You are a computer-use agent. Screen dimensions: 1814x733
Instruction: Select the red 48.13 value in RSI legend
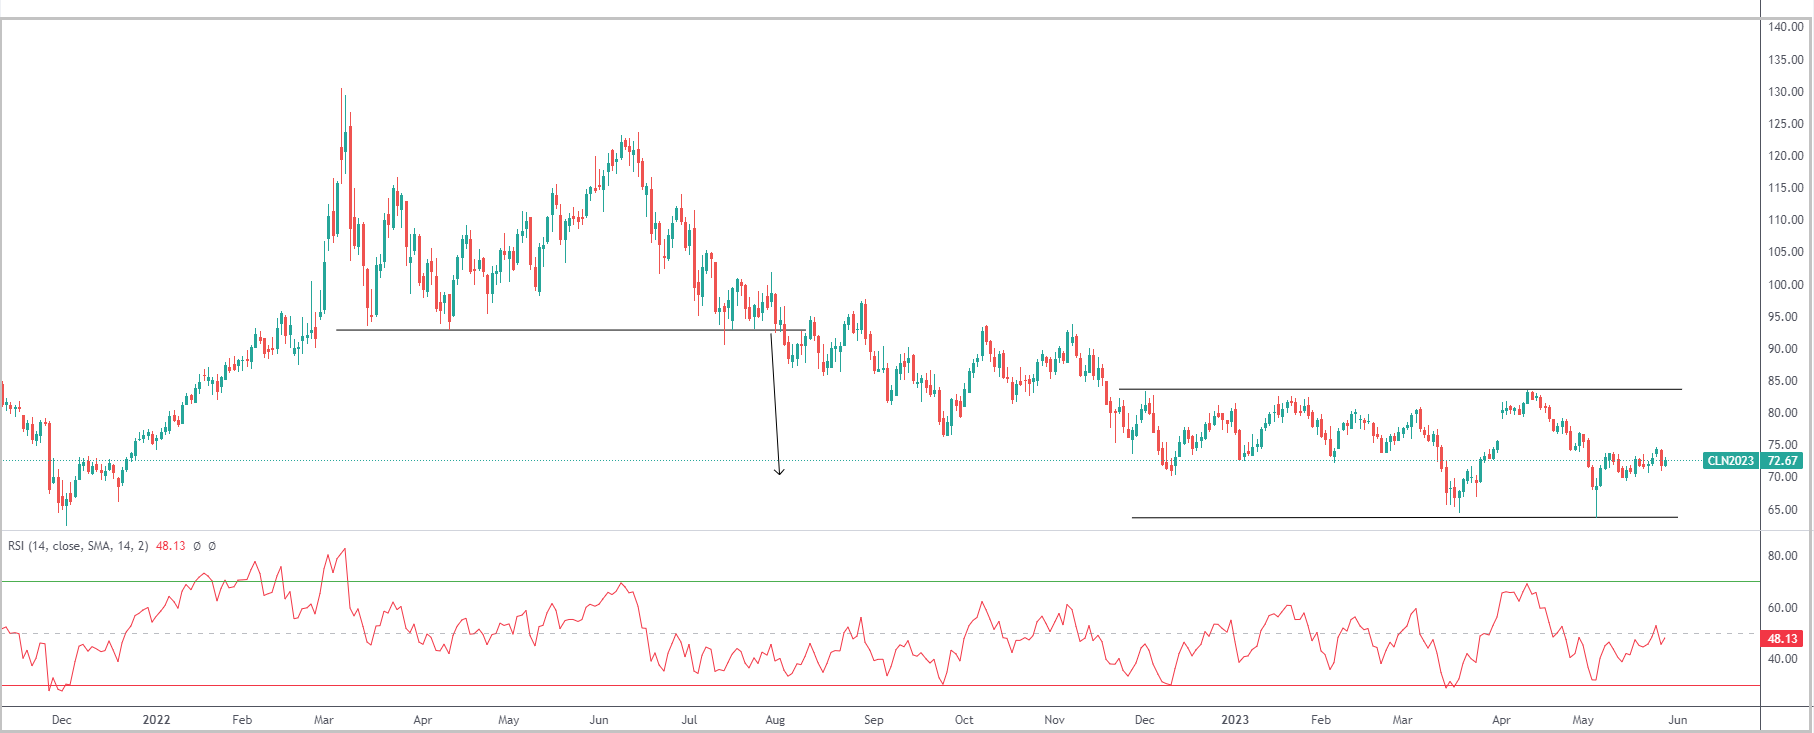click(171, 546)
